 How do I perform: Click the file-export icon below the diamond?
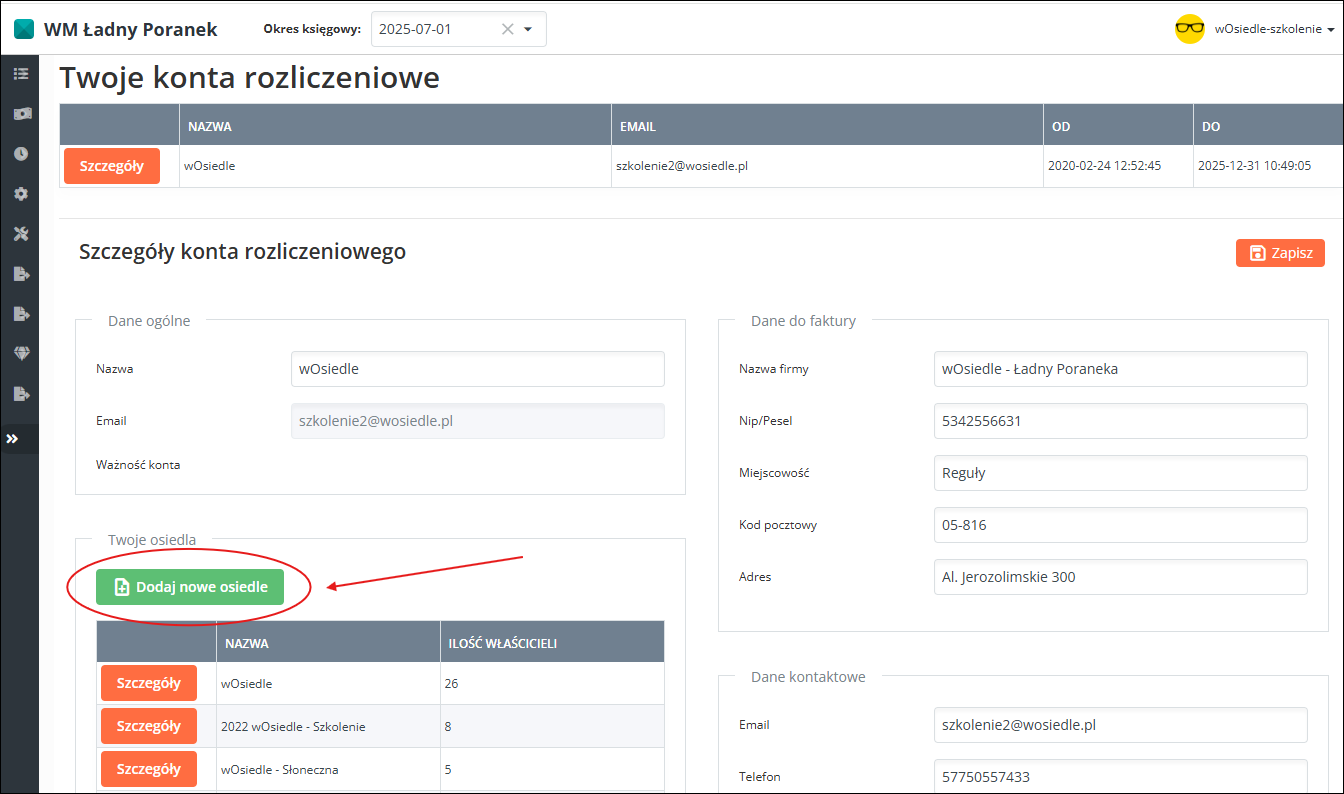pyautogui.click(x=20, y=394)
